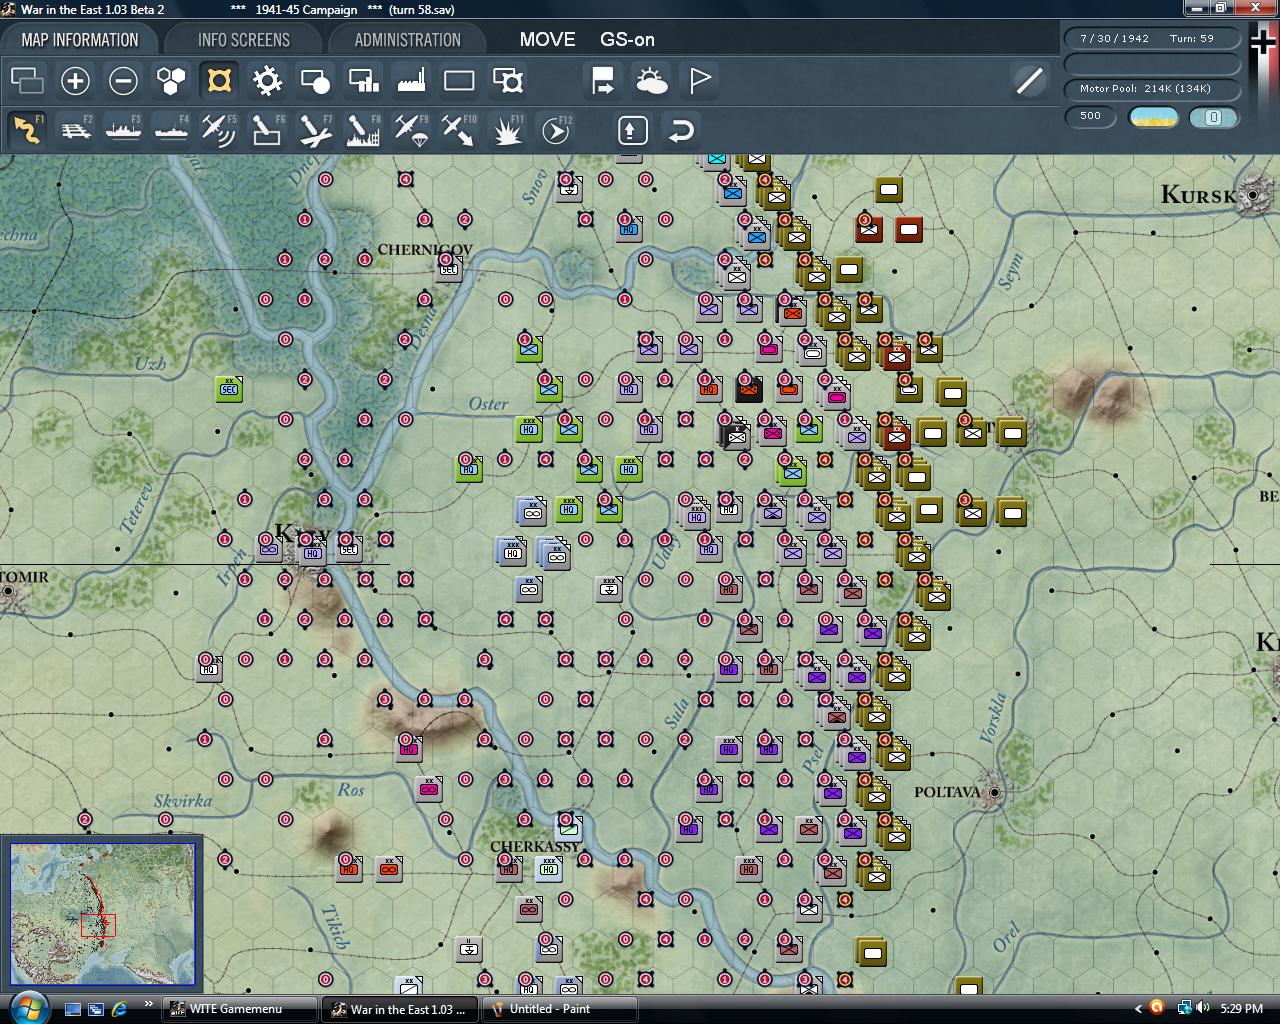Screen dimensions: 1280x1024
Task: Switch to the INFO SCREENS tab
Action: [244, 40]
